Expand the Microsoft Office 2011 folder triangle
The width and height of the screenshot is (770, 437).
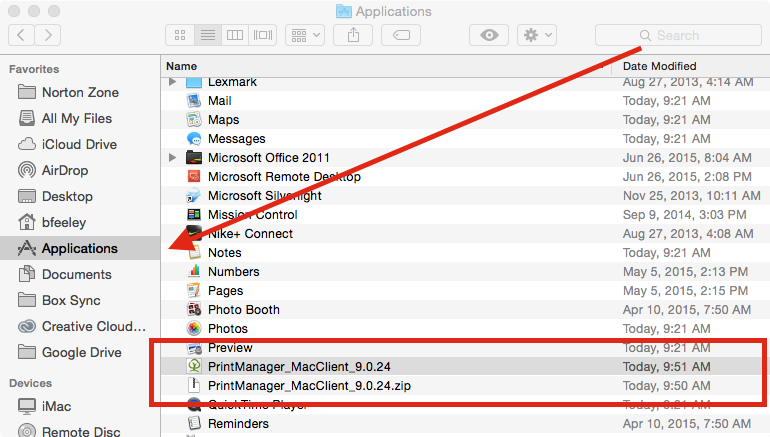[172, 158]
